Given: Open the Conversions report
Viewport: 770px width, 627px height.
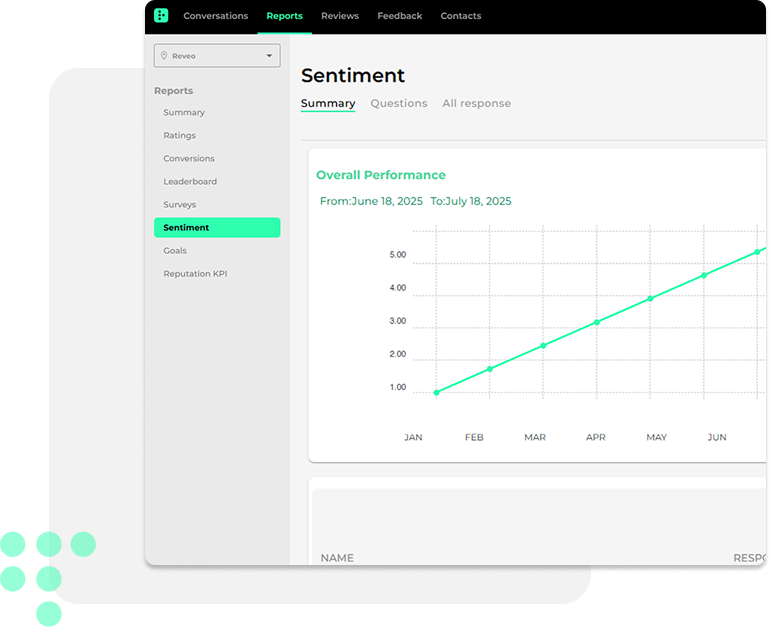Looking at the screenshot, I should point(189,159).
